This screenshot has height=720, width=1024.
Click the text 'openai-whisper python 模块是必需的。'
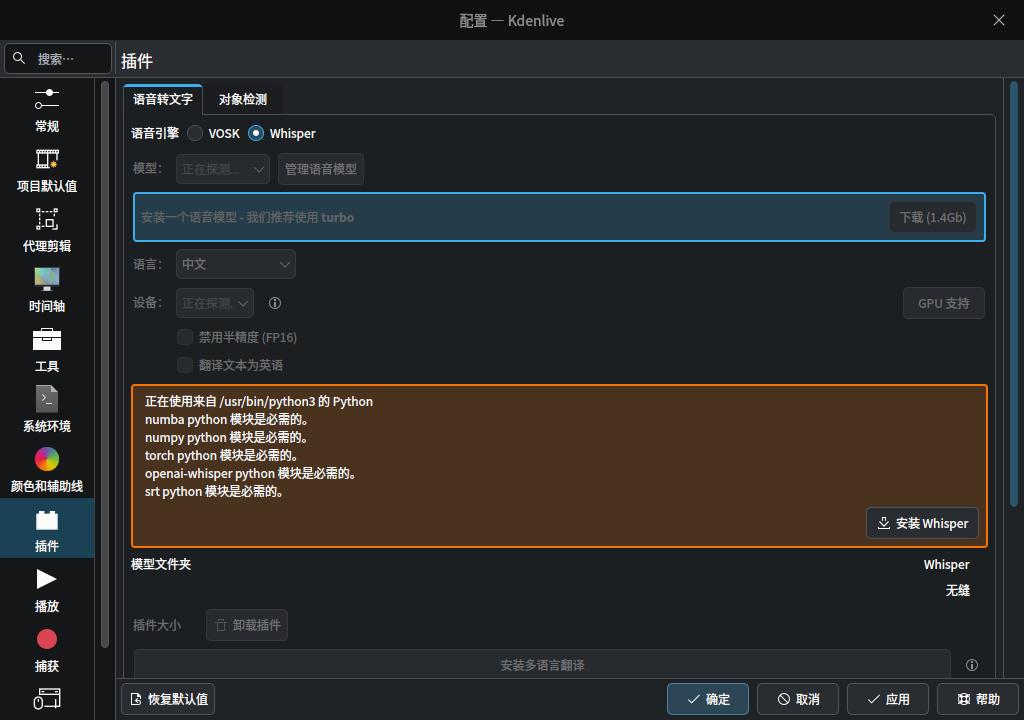click(x=251, y=473)
